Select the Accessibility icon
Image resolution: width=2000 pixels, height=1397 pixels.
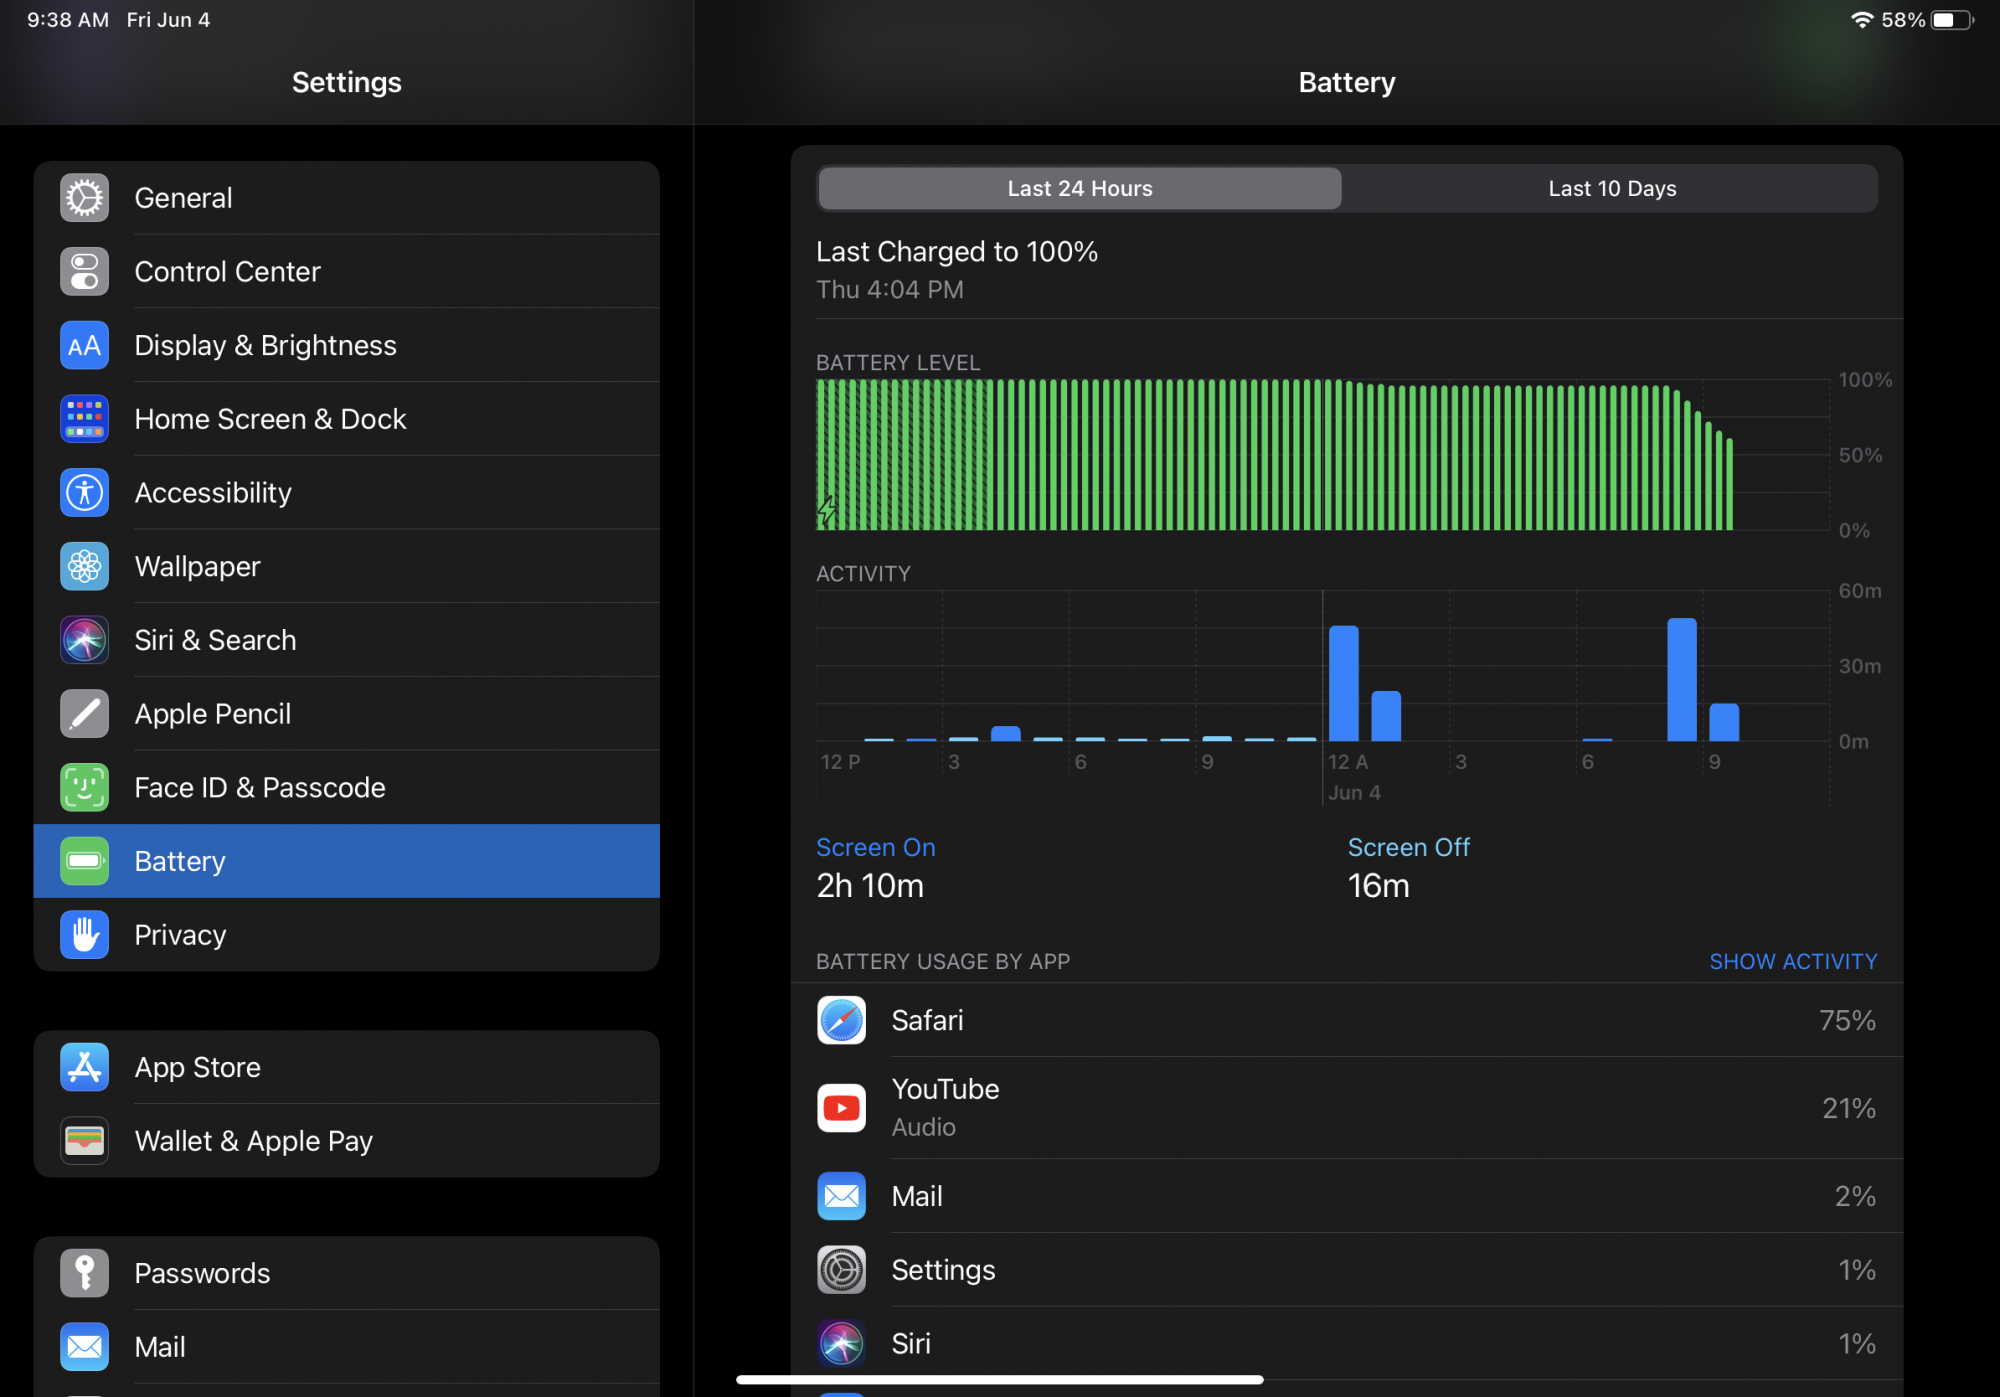point(85,493)
